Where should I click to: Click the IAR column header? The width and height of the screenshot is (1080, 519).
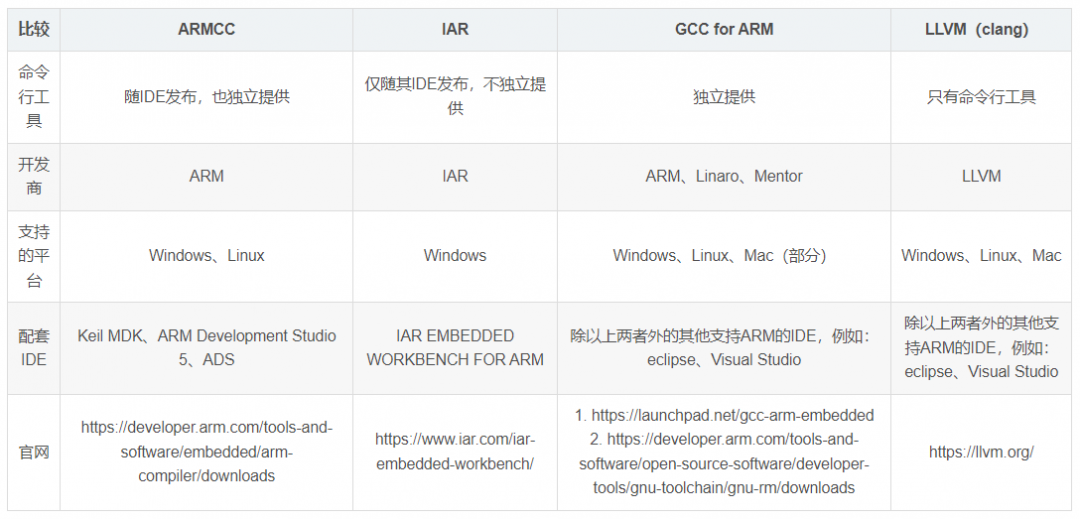[455, 29]
